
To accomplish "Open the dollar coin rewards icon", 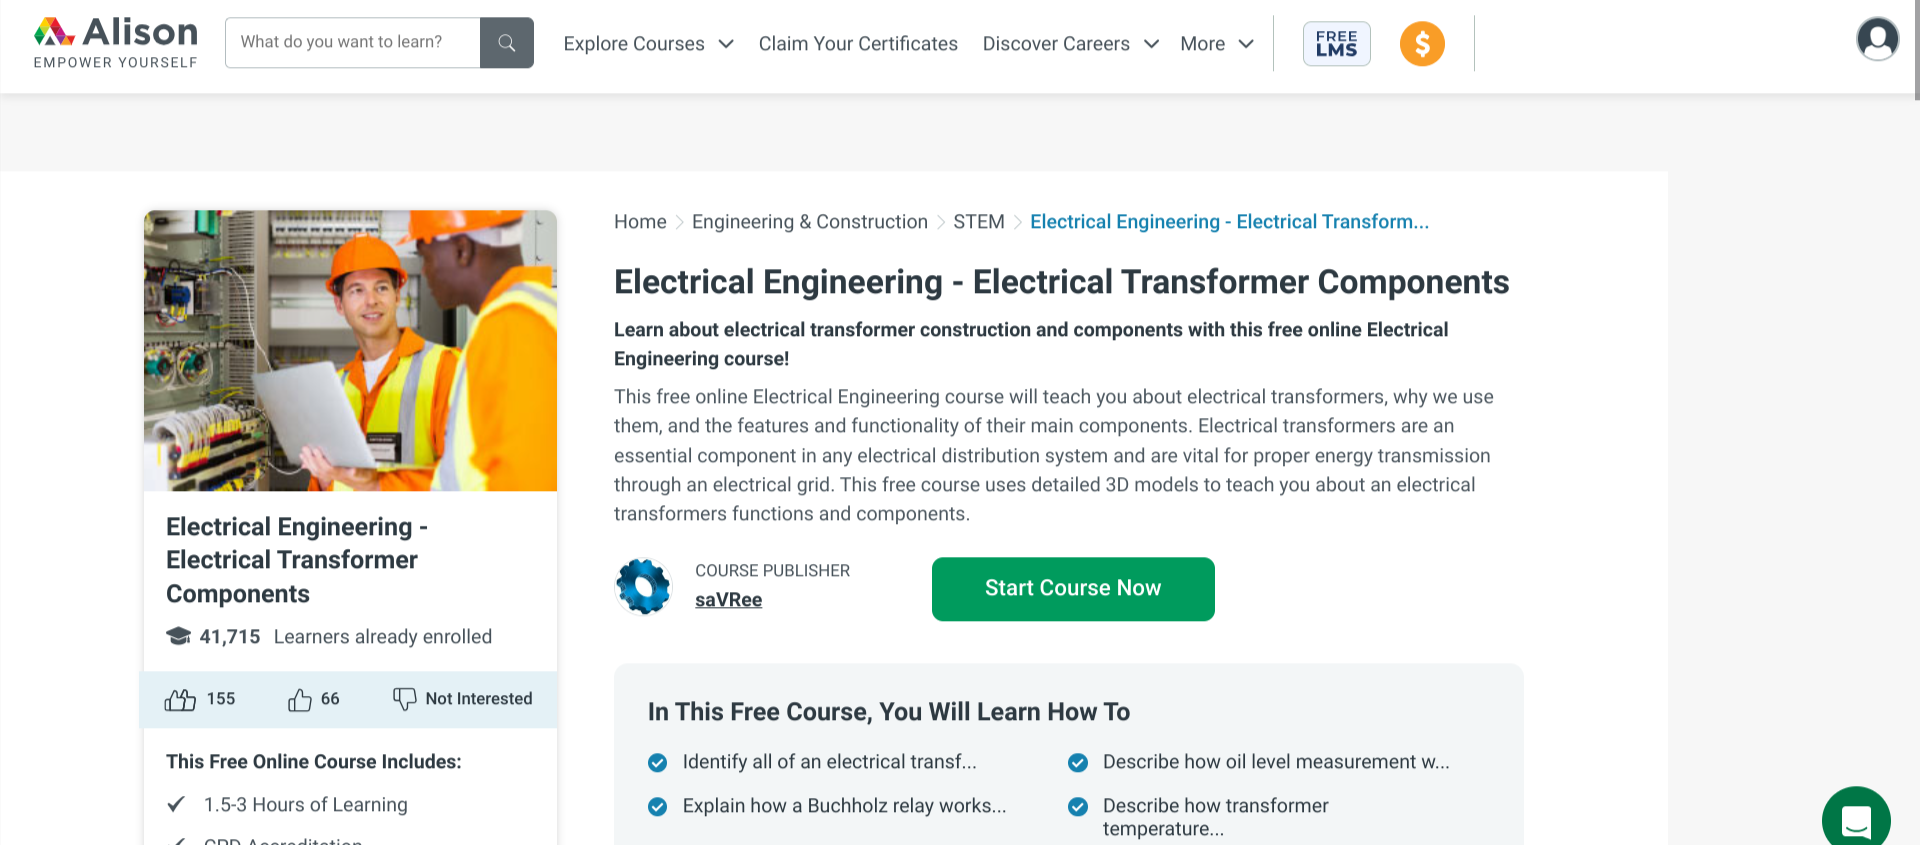I will pos(1421,43).
